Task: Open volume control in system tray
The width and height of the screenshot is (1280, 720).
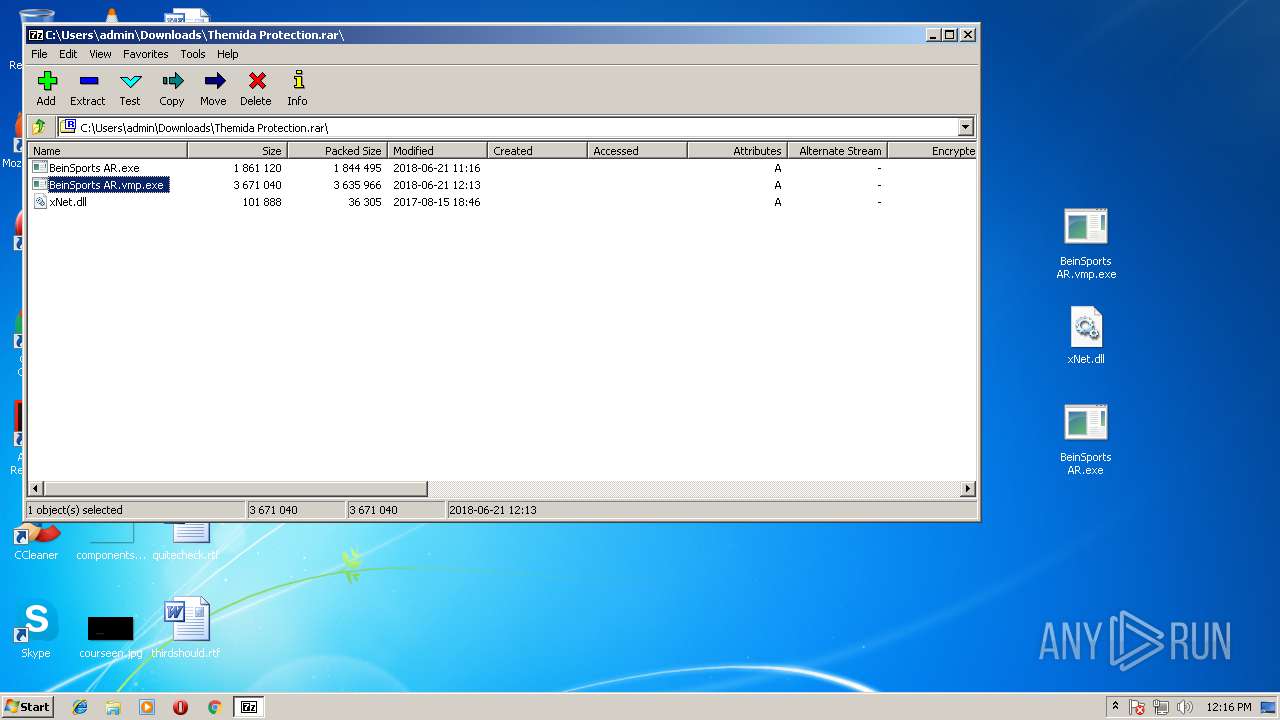Action: (x=1185, y=707)
